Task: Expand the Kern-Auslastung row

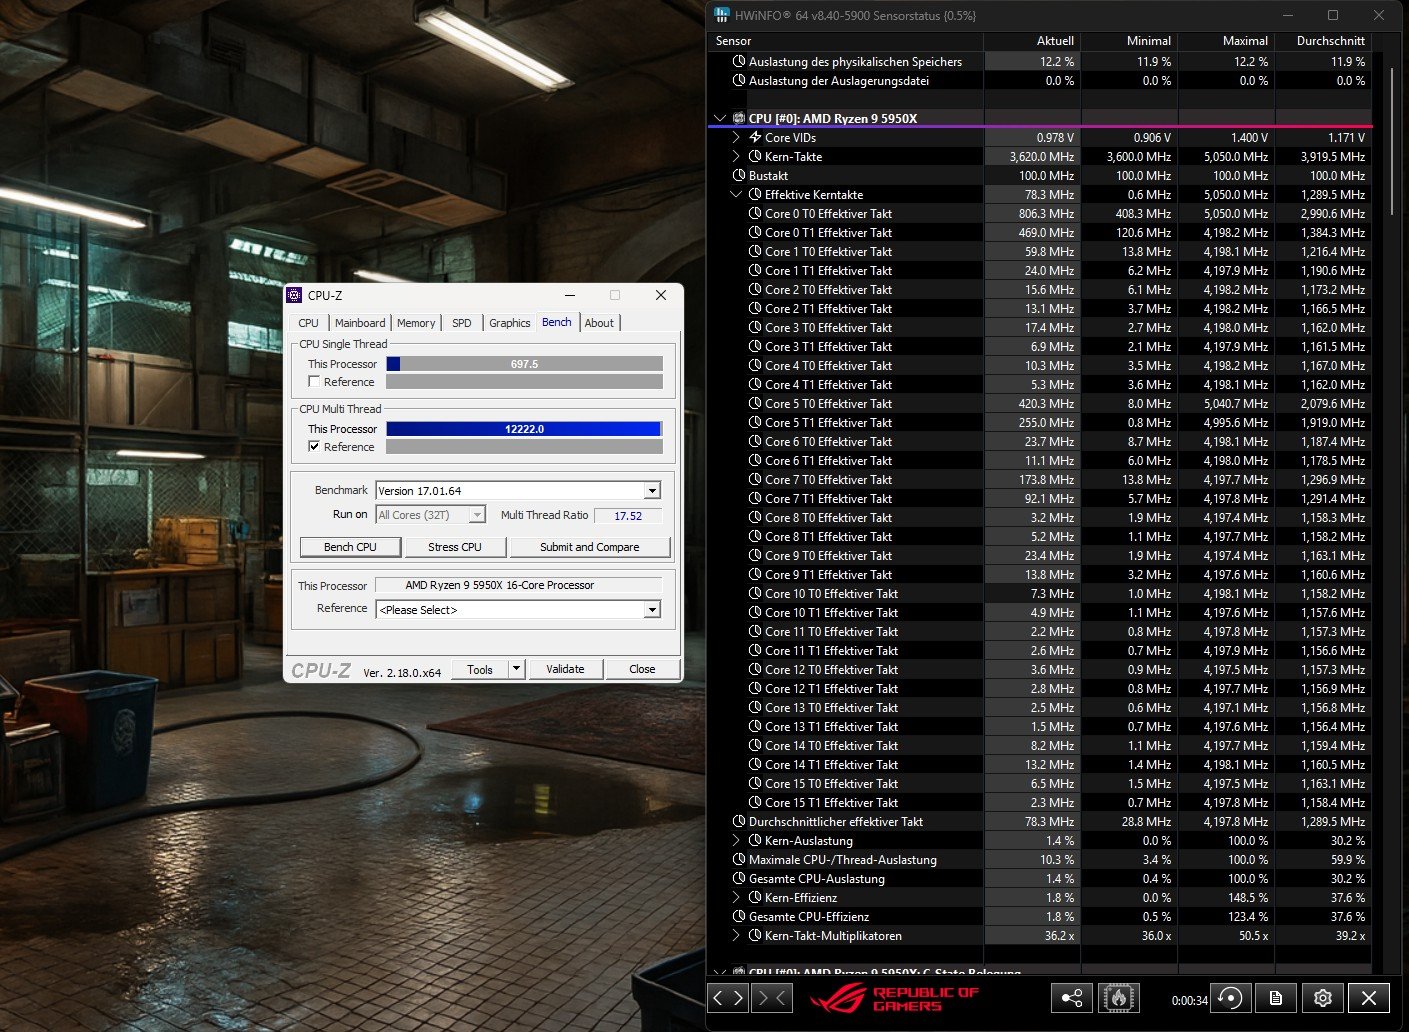Action: pyautogui.click(x=737, y=840)
